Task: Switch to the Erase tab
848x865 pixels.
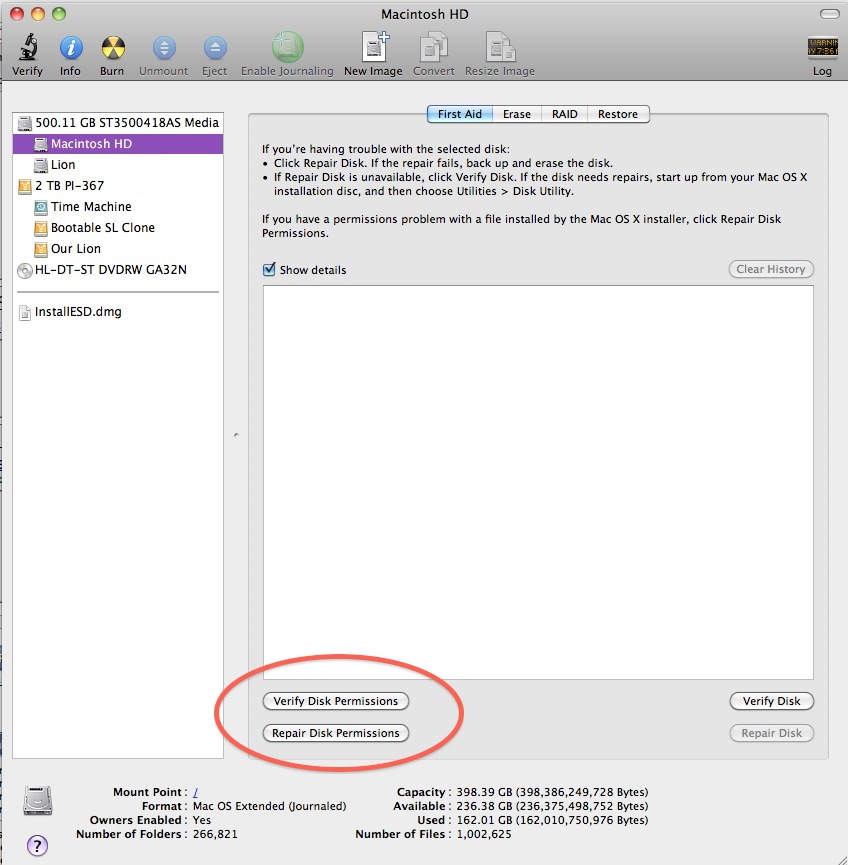Action: [517, 114]
